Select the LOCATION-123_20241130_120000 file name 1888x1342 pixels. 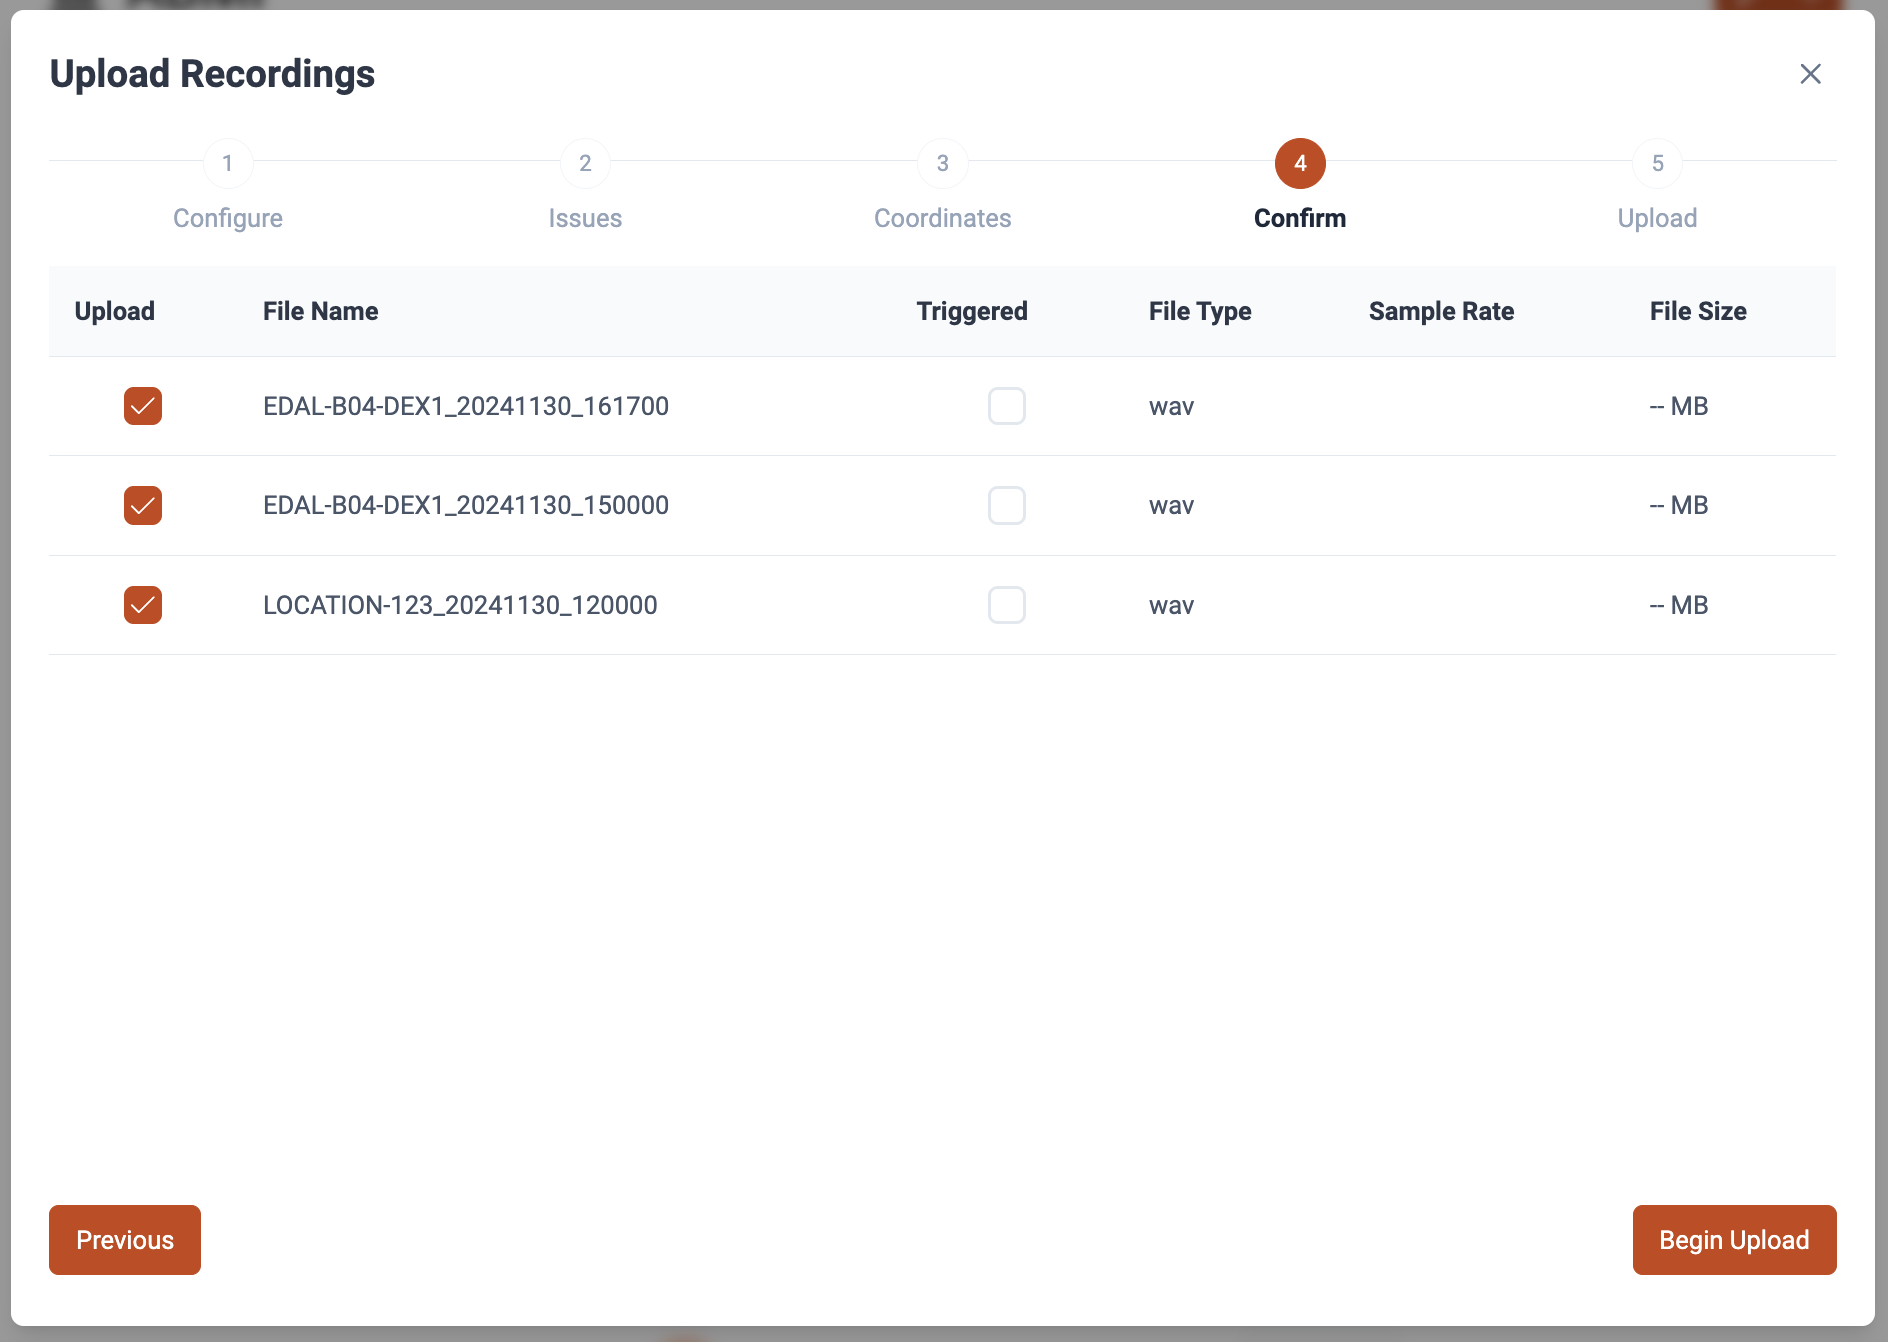[x=460, y=605]
